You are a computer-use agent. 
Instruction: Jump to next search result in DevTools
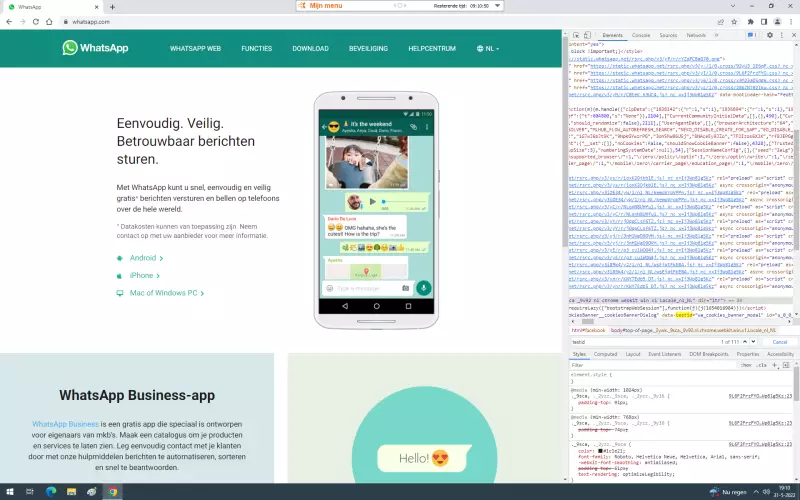click(x=754, y=342)
